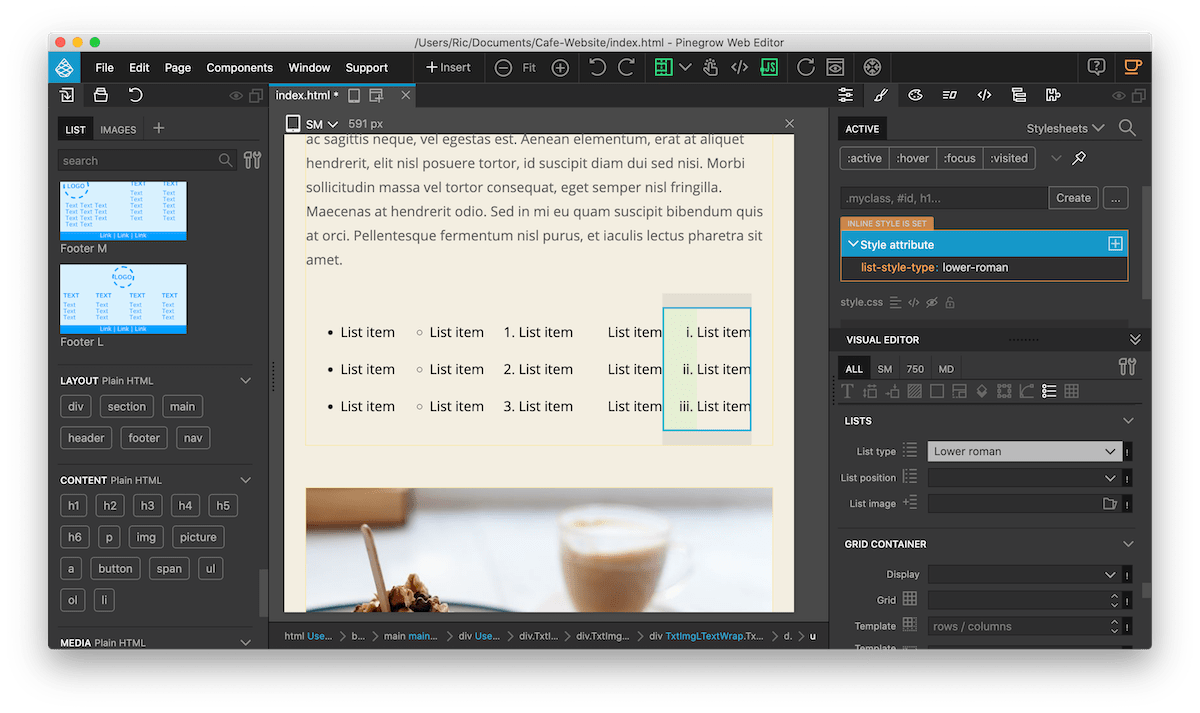
Task: Click the JS toggle icon in toolbar
Action: click(x=769, y=68)
